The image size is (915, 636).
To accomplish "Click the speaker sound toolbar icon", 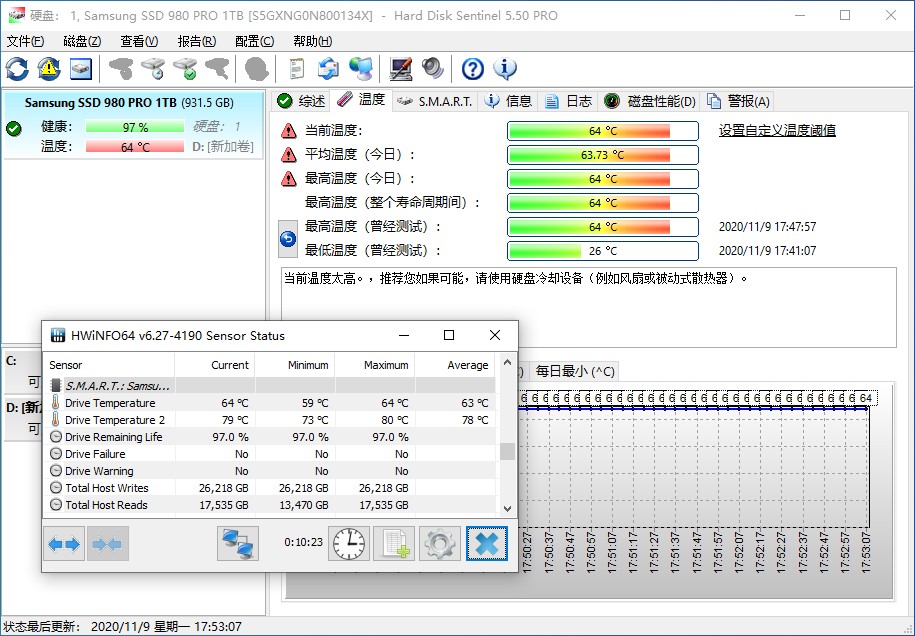I will click(x=432, y=69).
